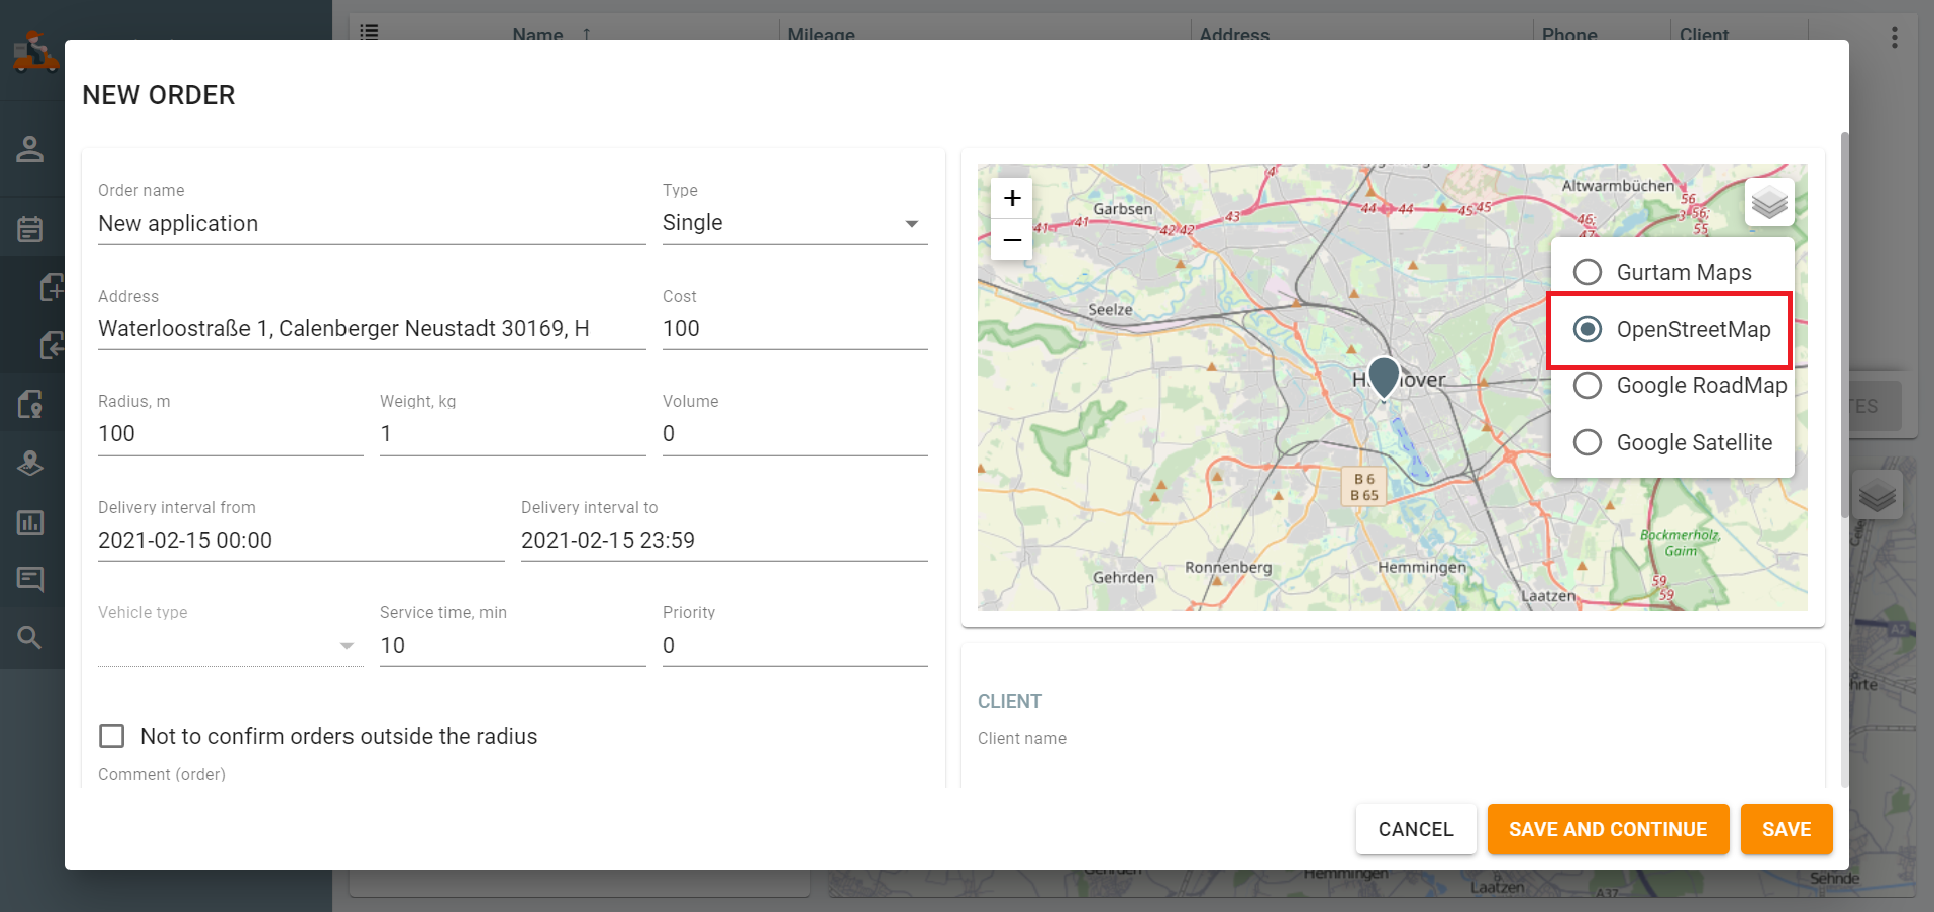Check Not to confirm orders outside radius
The image size is (1934, 912).
click(x=112, y=737)
